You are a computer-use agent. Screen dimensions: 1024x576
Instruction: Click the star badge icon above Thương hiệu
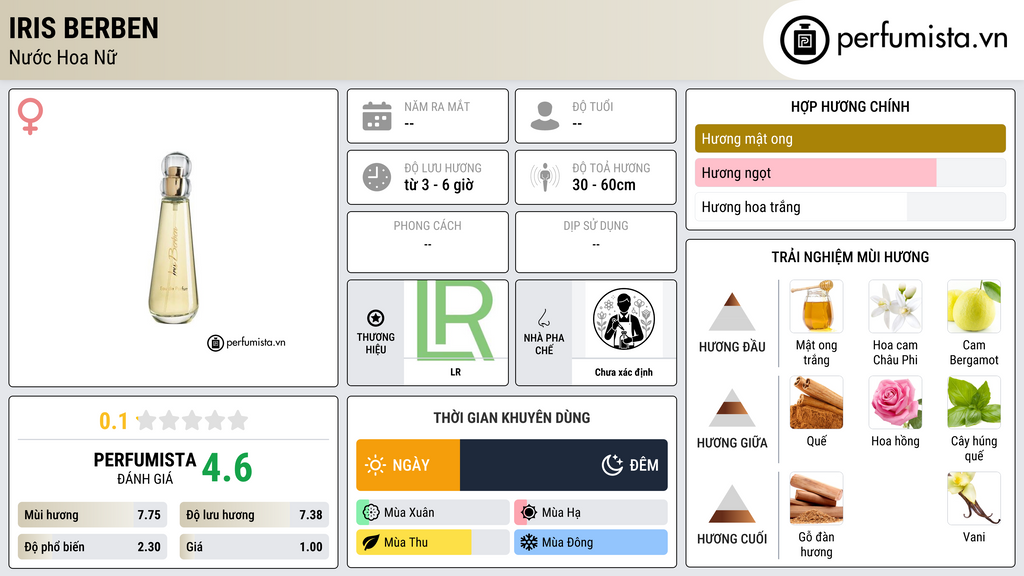coord(376,318)
